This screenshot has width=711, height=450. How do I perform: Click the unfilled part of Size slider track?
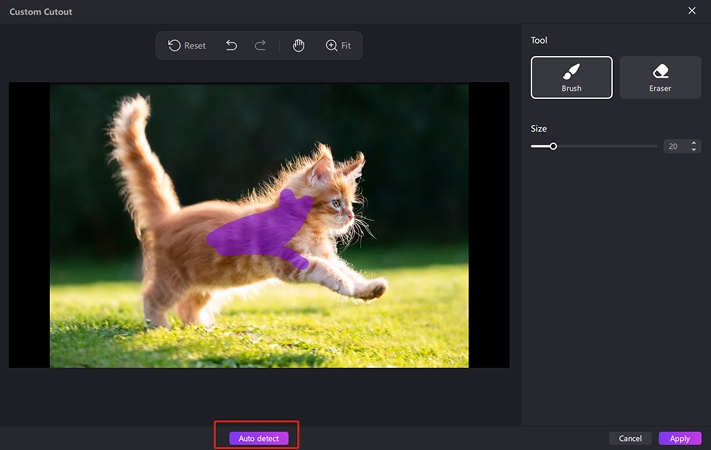pyautogui.click(x=610, y=146)
